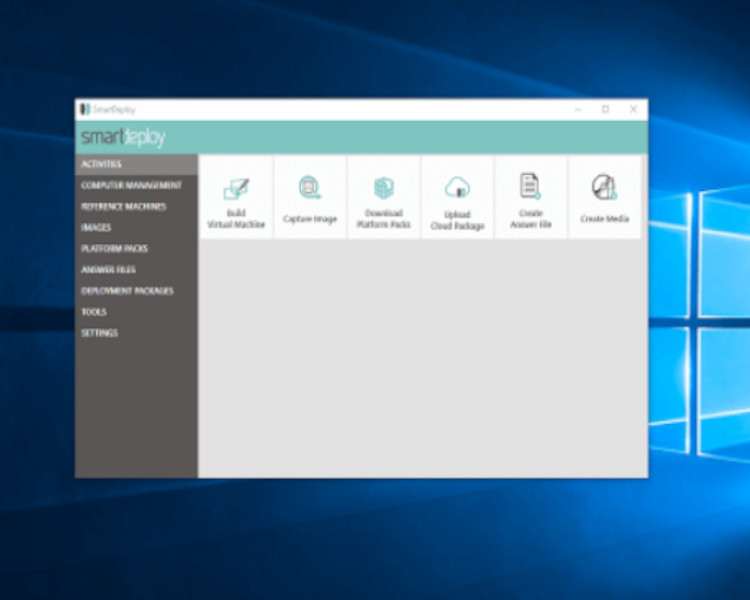Click the SmartDeploy title bar app icon

pos(85,109)
